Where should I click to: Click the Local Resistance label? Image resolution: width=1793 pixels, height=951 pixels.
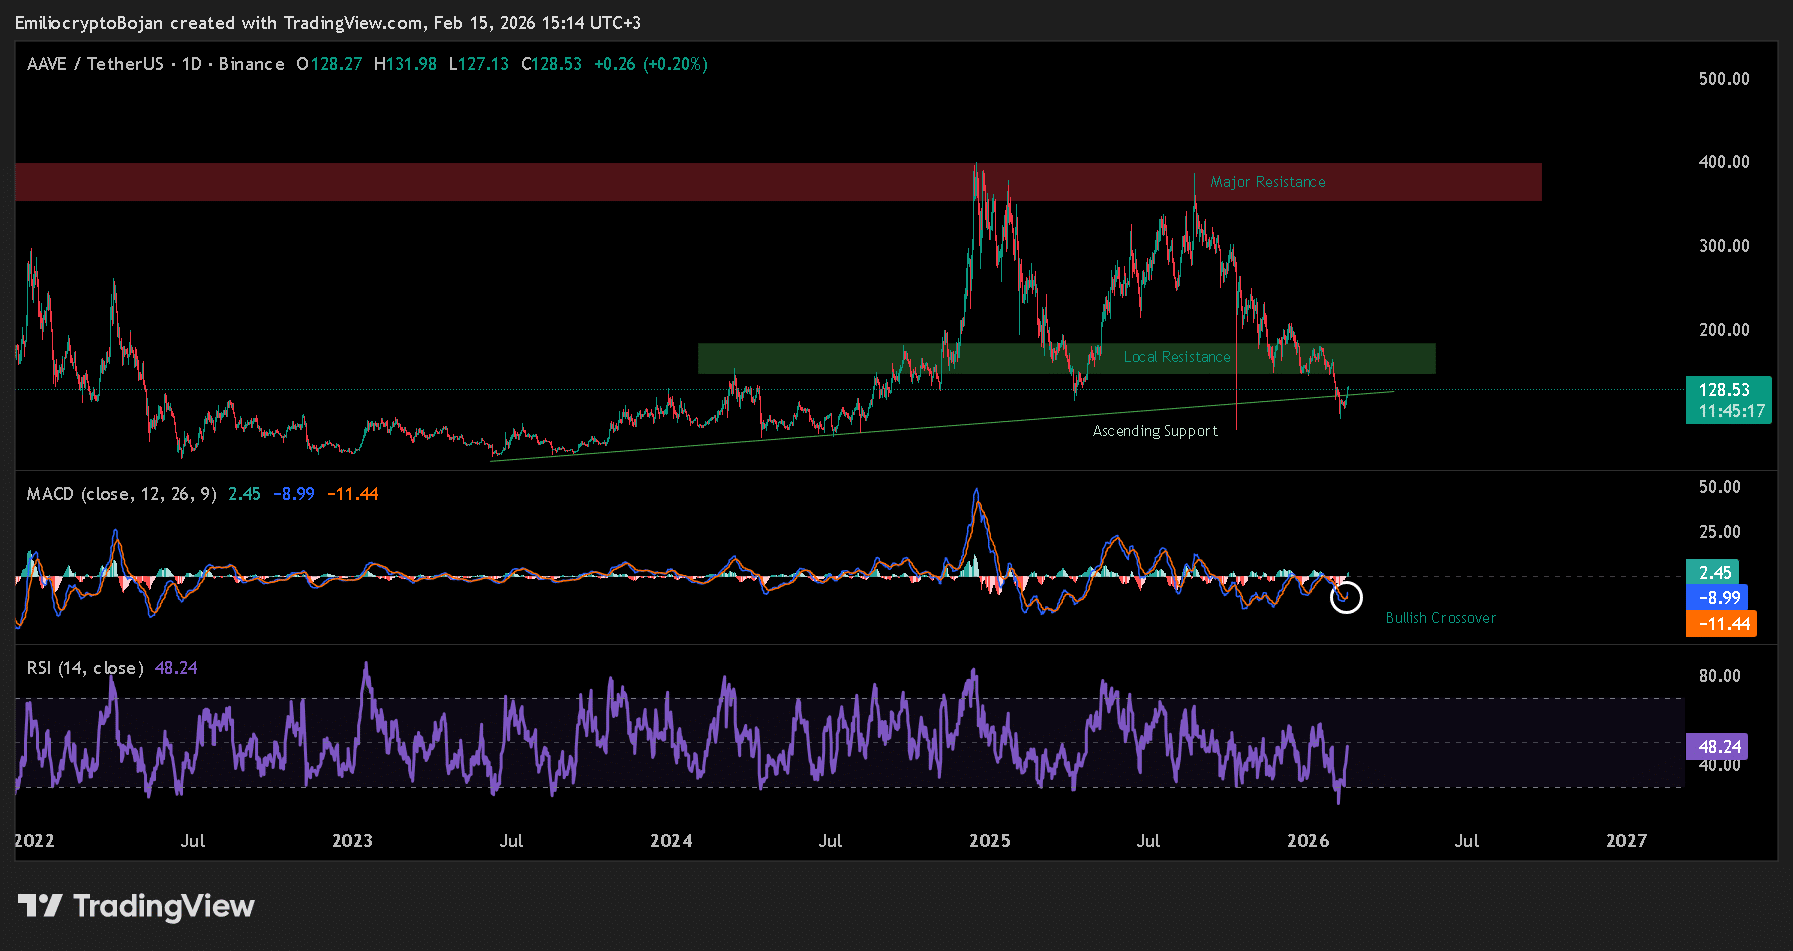tap(1177, 357)
